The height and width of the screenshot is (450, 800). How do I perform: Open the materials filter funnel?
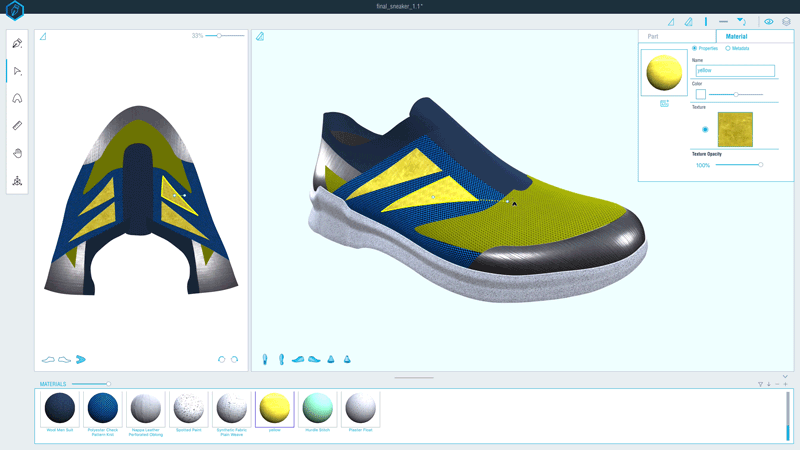point(760,384)
